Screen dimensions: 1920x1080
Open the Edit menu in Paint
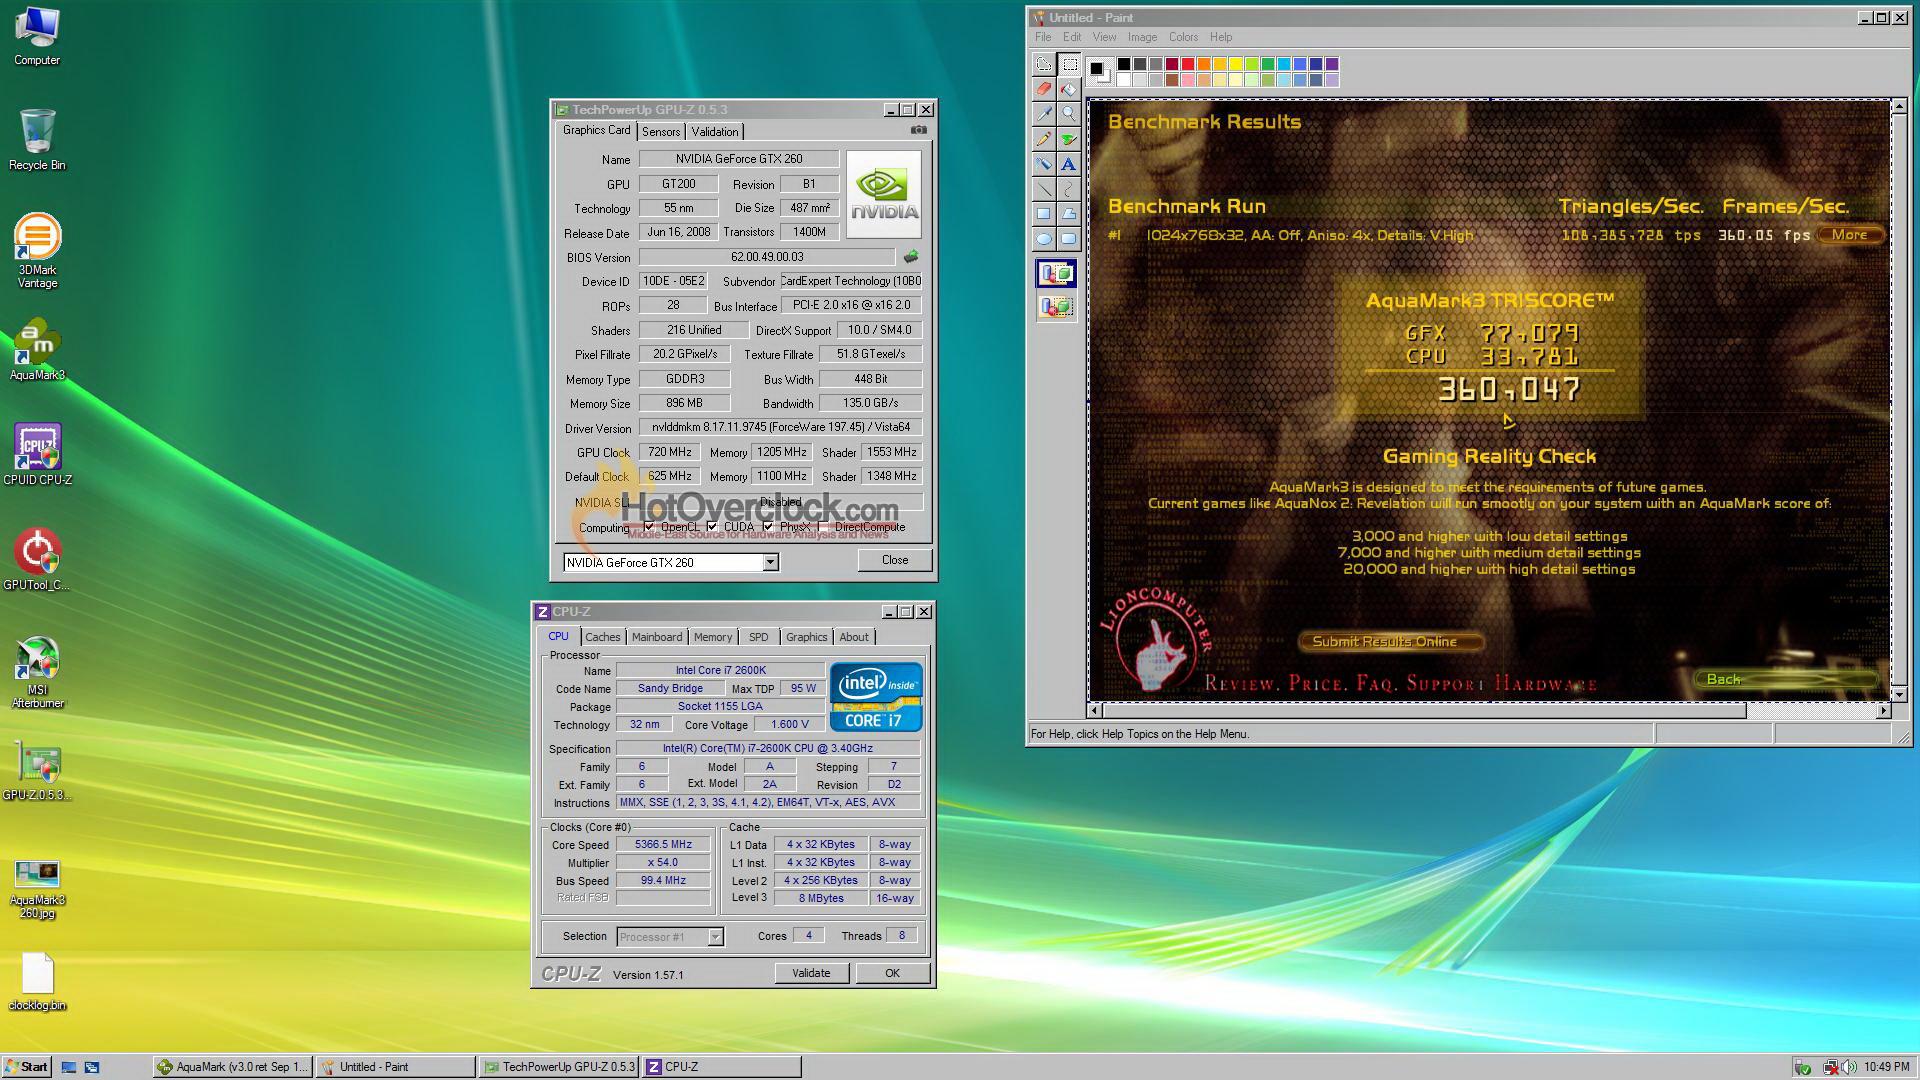[x=1072, y=37]
